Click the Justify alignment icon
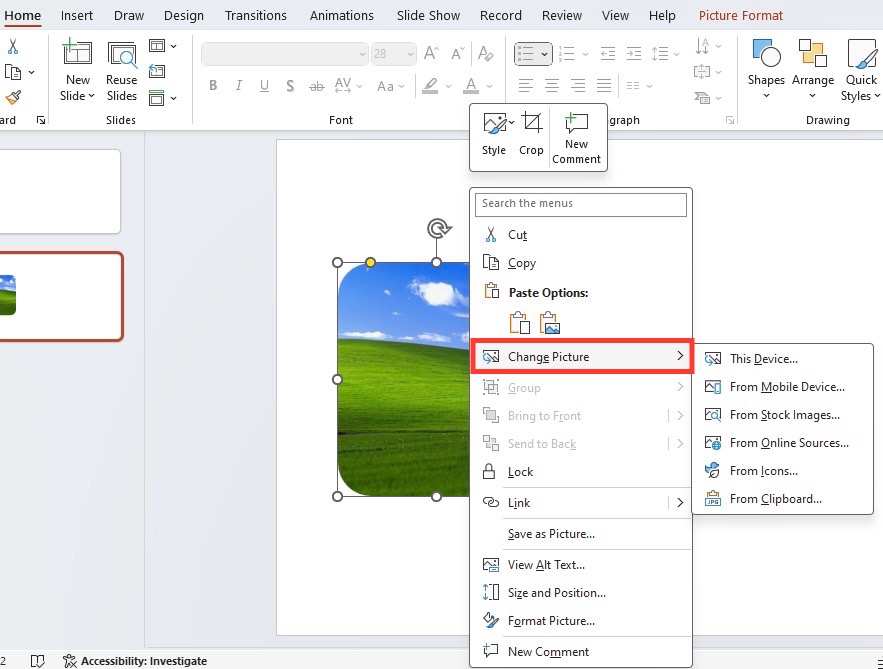Viewport: 883px width, 669px height. point(604,86)
